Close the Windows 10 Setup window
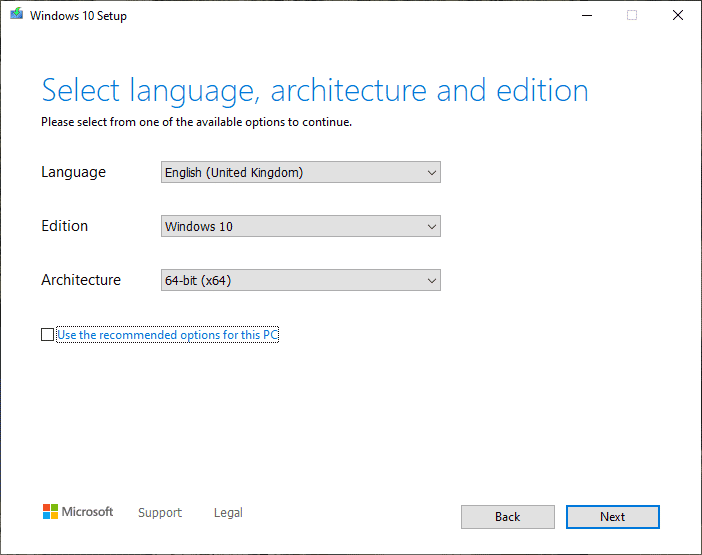This screenshot has width=702, height=555. click(x=678, y=15)
